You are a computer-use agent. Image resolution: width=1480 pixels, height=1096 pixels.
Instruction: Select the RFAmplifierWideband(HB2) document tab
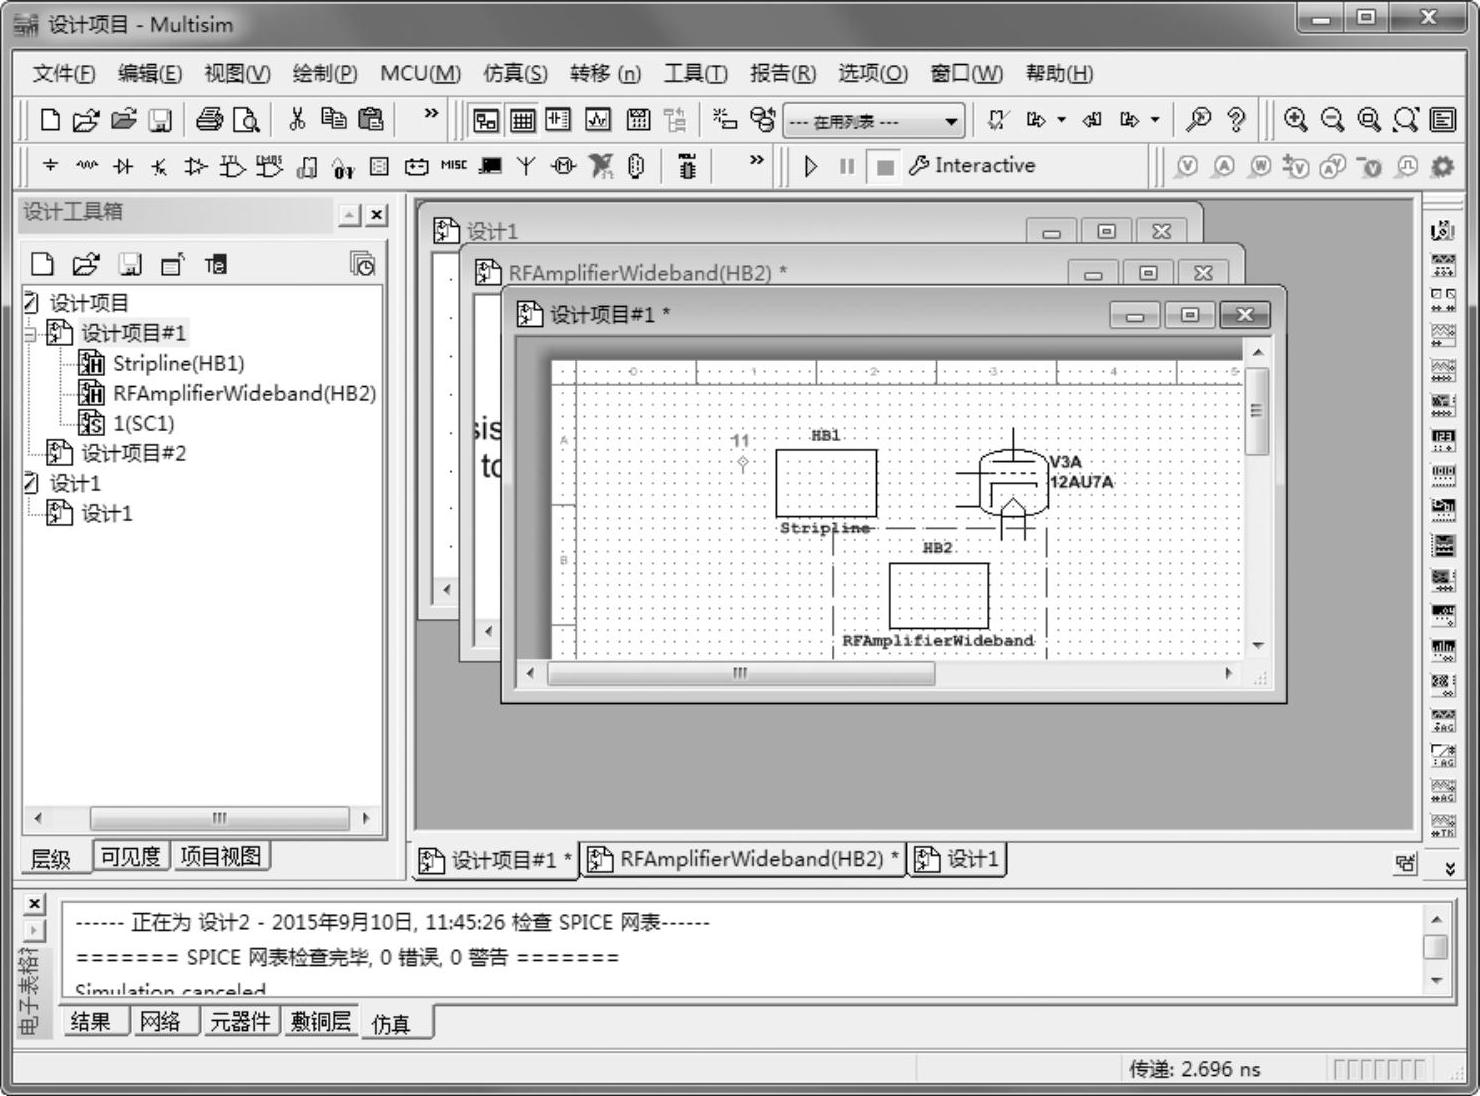pos(743,859)
